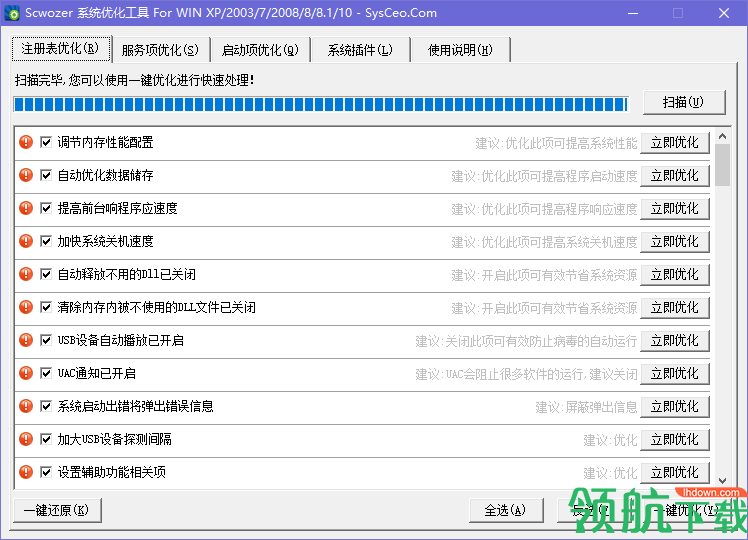Image resolution: width=748 pixels, height=540 pixels.
Task: Click 立即优化 for 调节内存性能配置
Action: coord(675,143)
